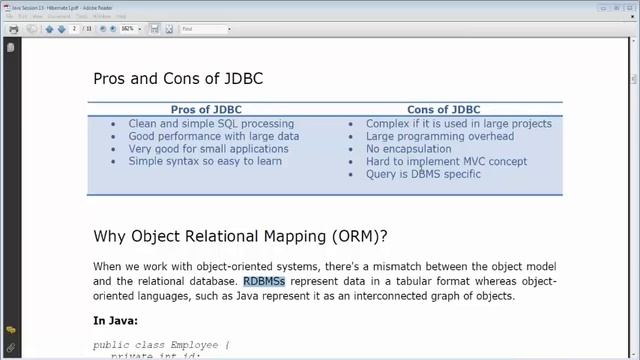
Task: Close the document with menu-bar X
Action: [633, 17]
